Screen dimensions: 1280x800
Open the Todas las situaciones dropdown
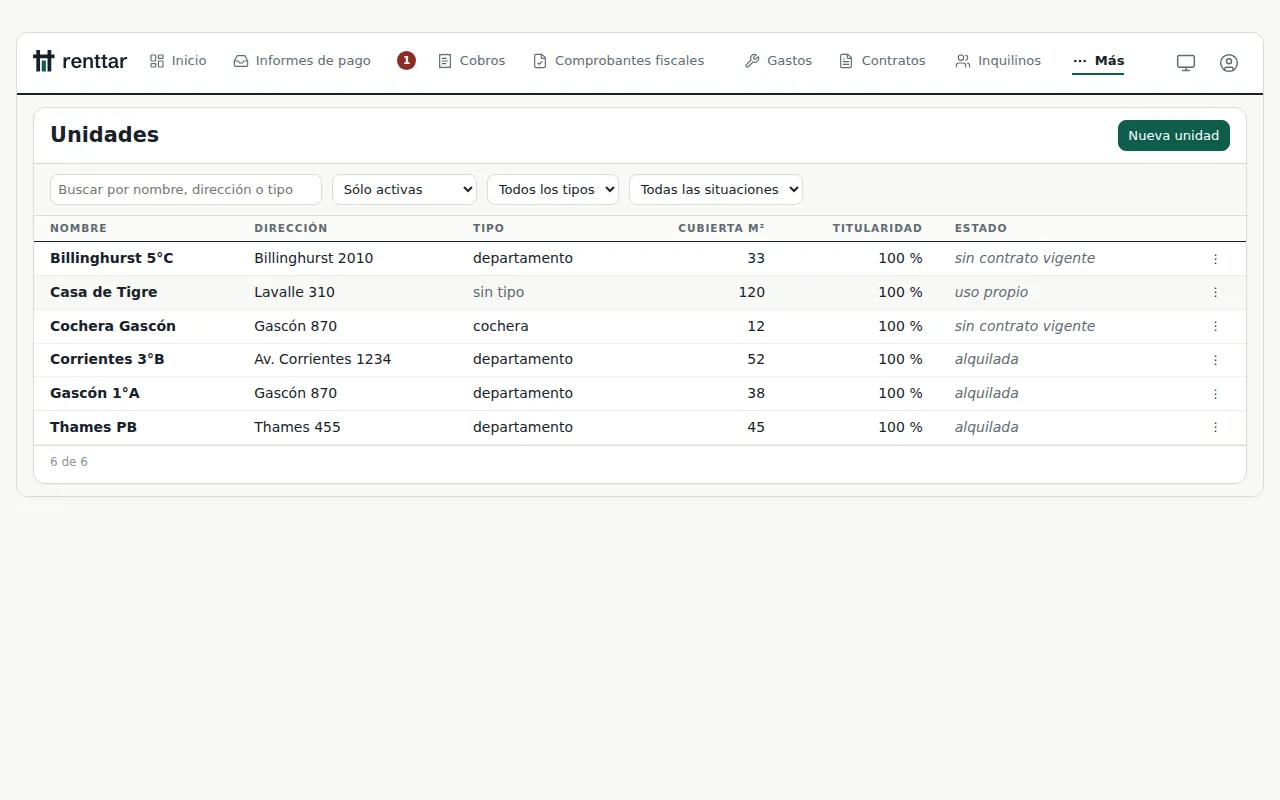pos(716,190)
